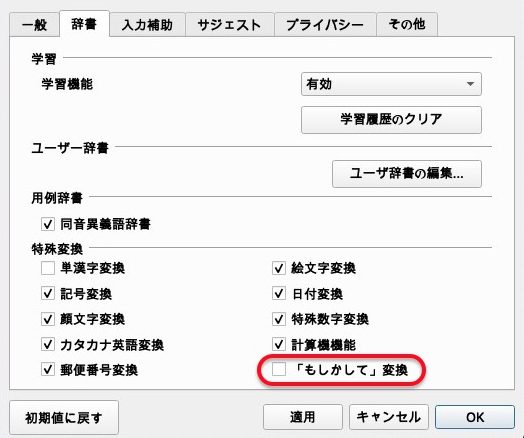Enable 単漢字変換 checkbox
The height and width of the screenshot is (438, 524).
(x=48, y=268)
